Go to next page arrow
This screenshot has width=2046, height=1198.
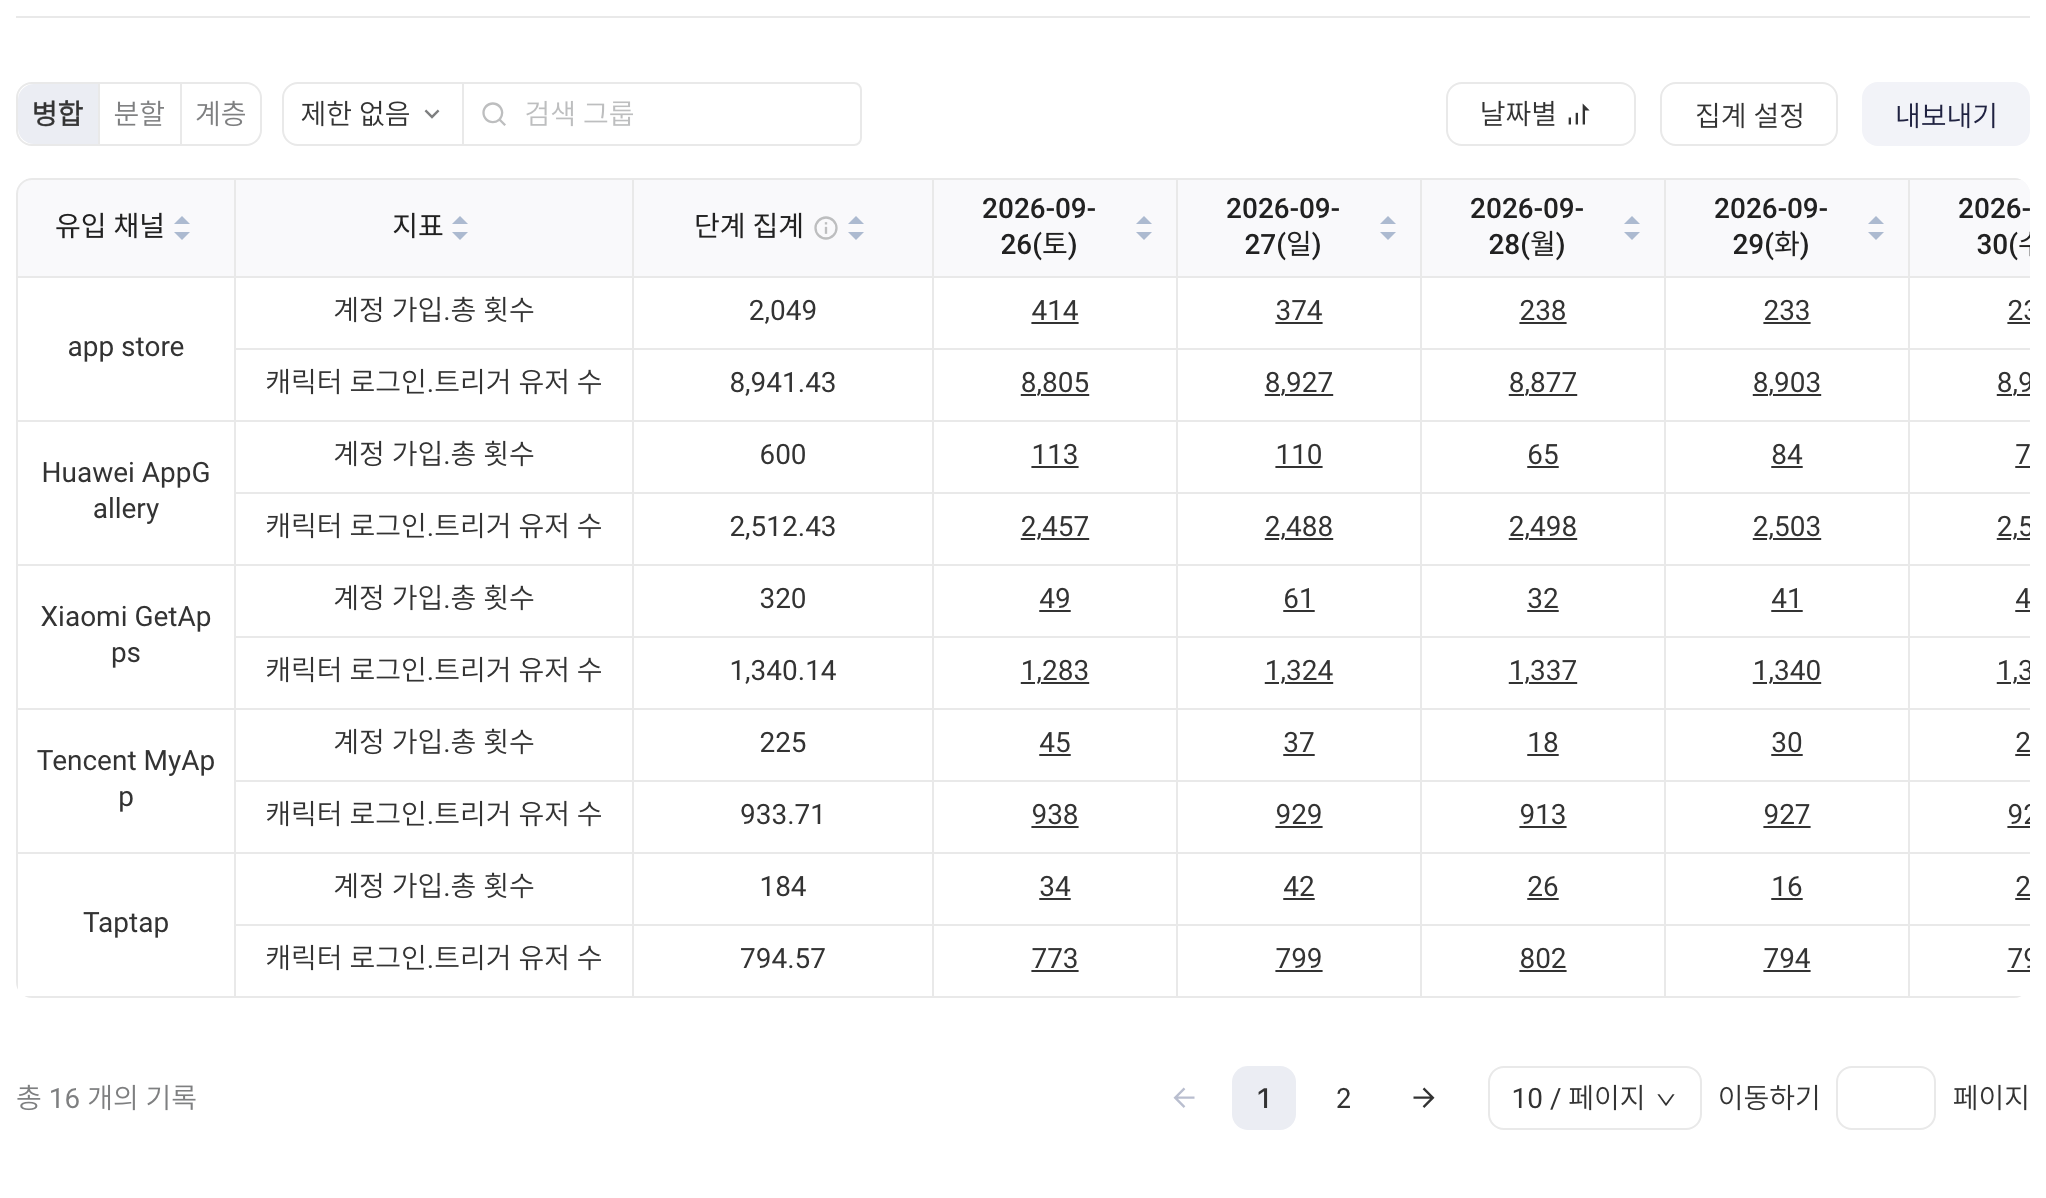1424,1098
